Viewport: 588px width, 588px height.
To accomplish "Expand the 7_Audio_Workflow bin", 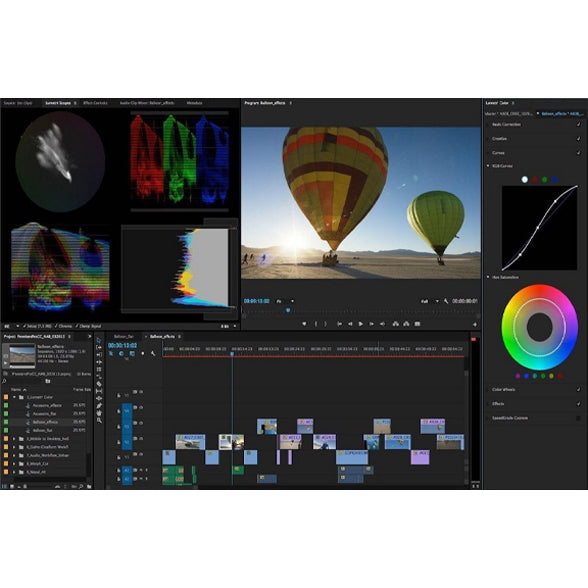I will click(14, 455).
